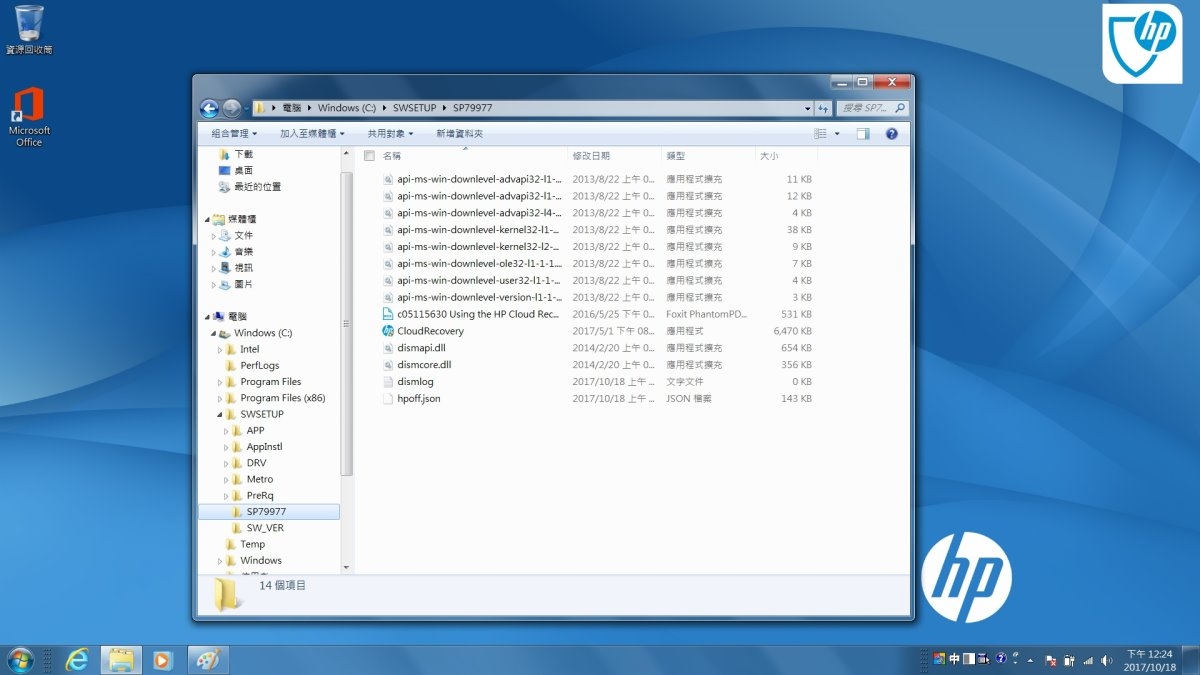Click the volume speaker tray icon
The height and width of the screenshot is (675, 1200).
pyautogui.click(x=1105, y=660)
